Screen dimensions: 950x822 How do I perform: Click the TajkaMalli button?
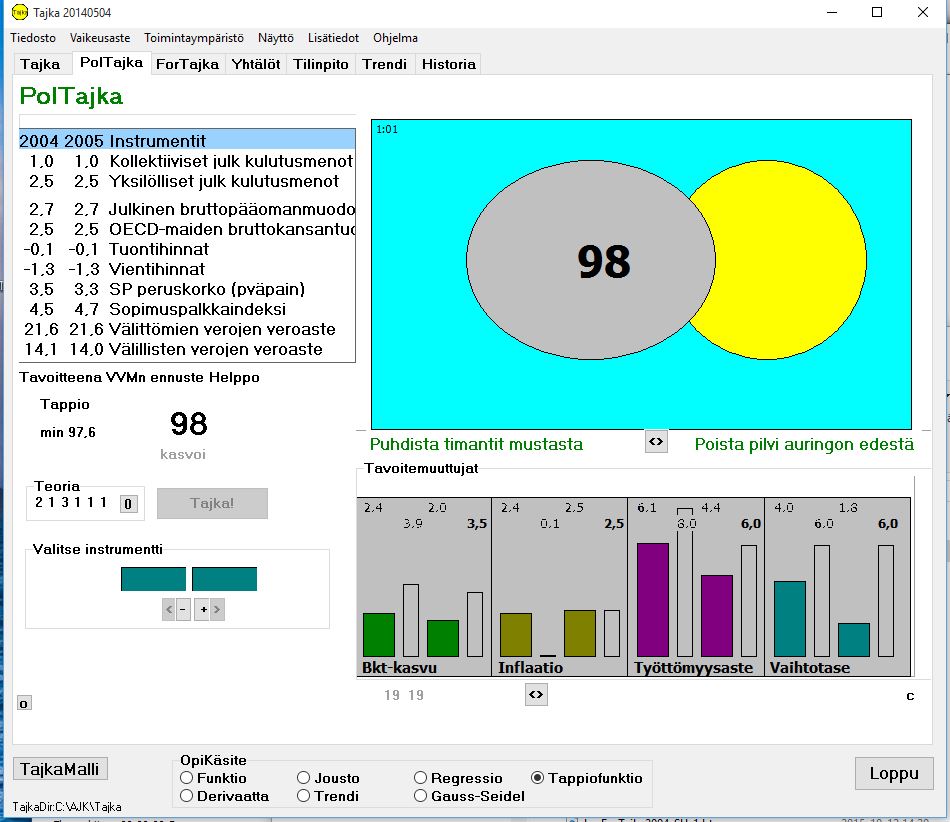tap(60, 769)
